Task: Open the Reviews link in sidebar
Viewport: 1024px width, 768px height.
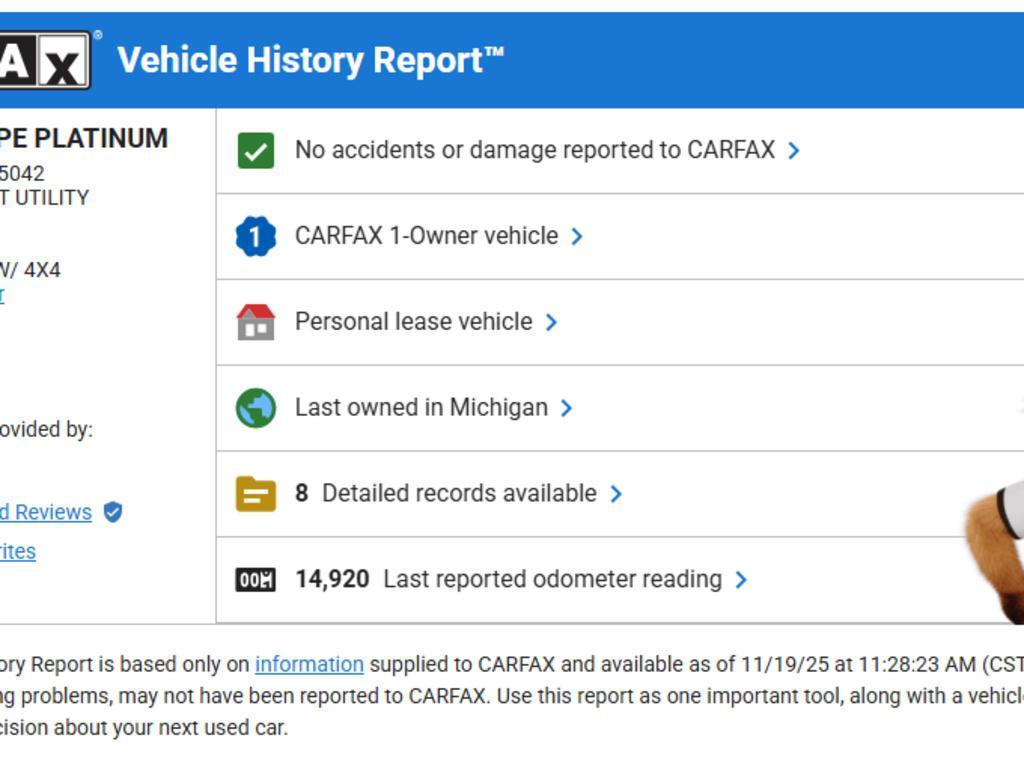Action: coord(46,512)
